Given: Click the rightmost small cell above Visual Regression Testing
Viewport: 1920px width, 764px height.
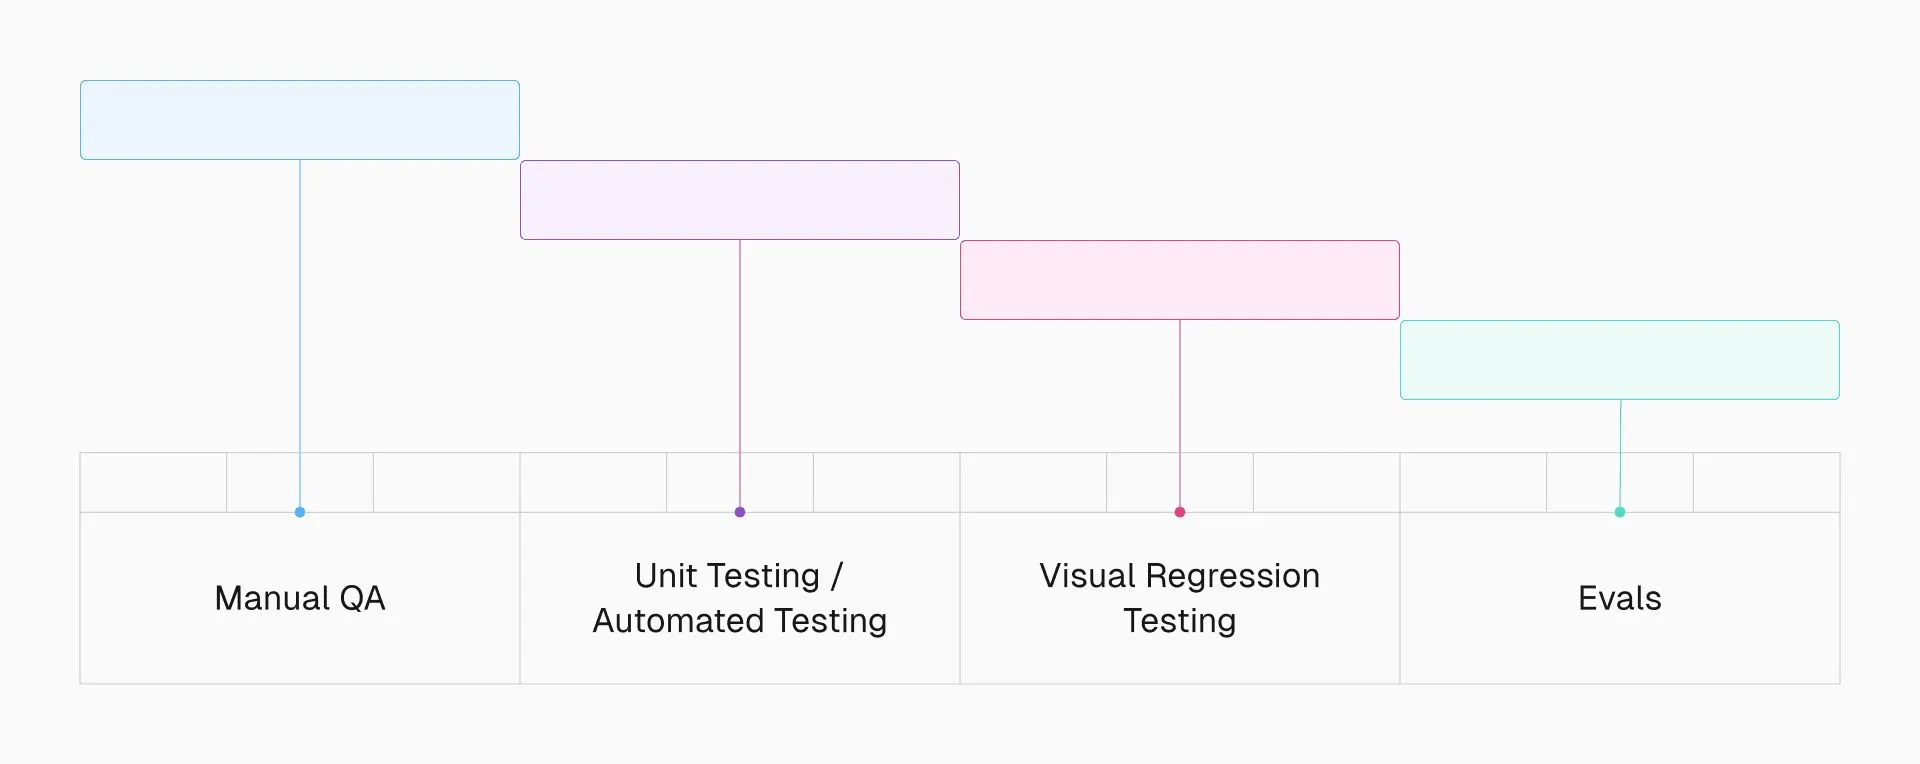Looking at the screenshot, I should click(x=1326, y=482).
